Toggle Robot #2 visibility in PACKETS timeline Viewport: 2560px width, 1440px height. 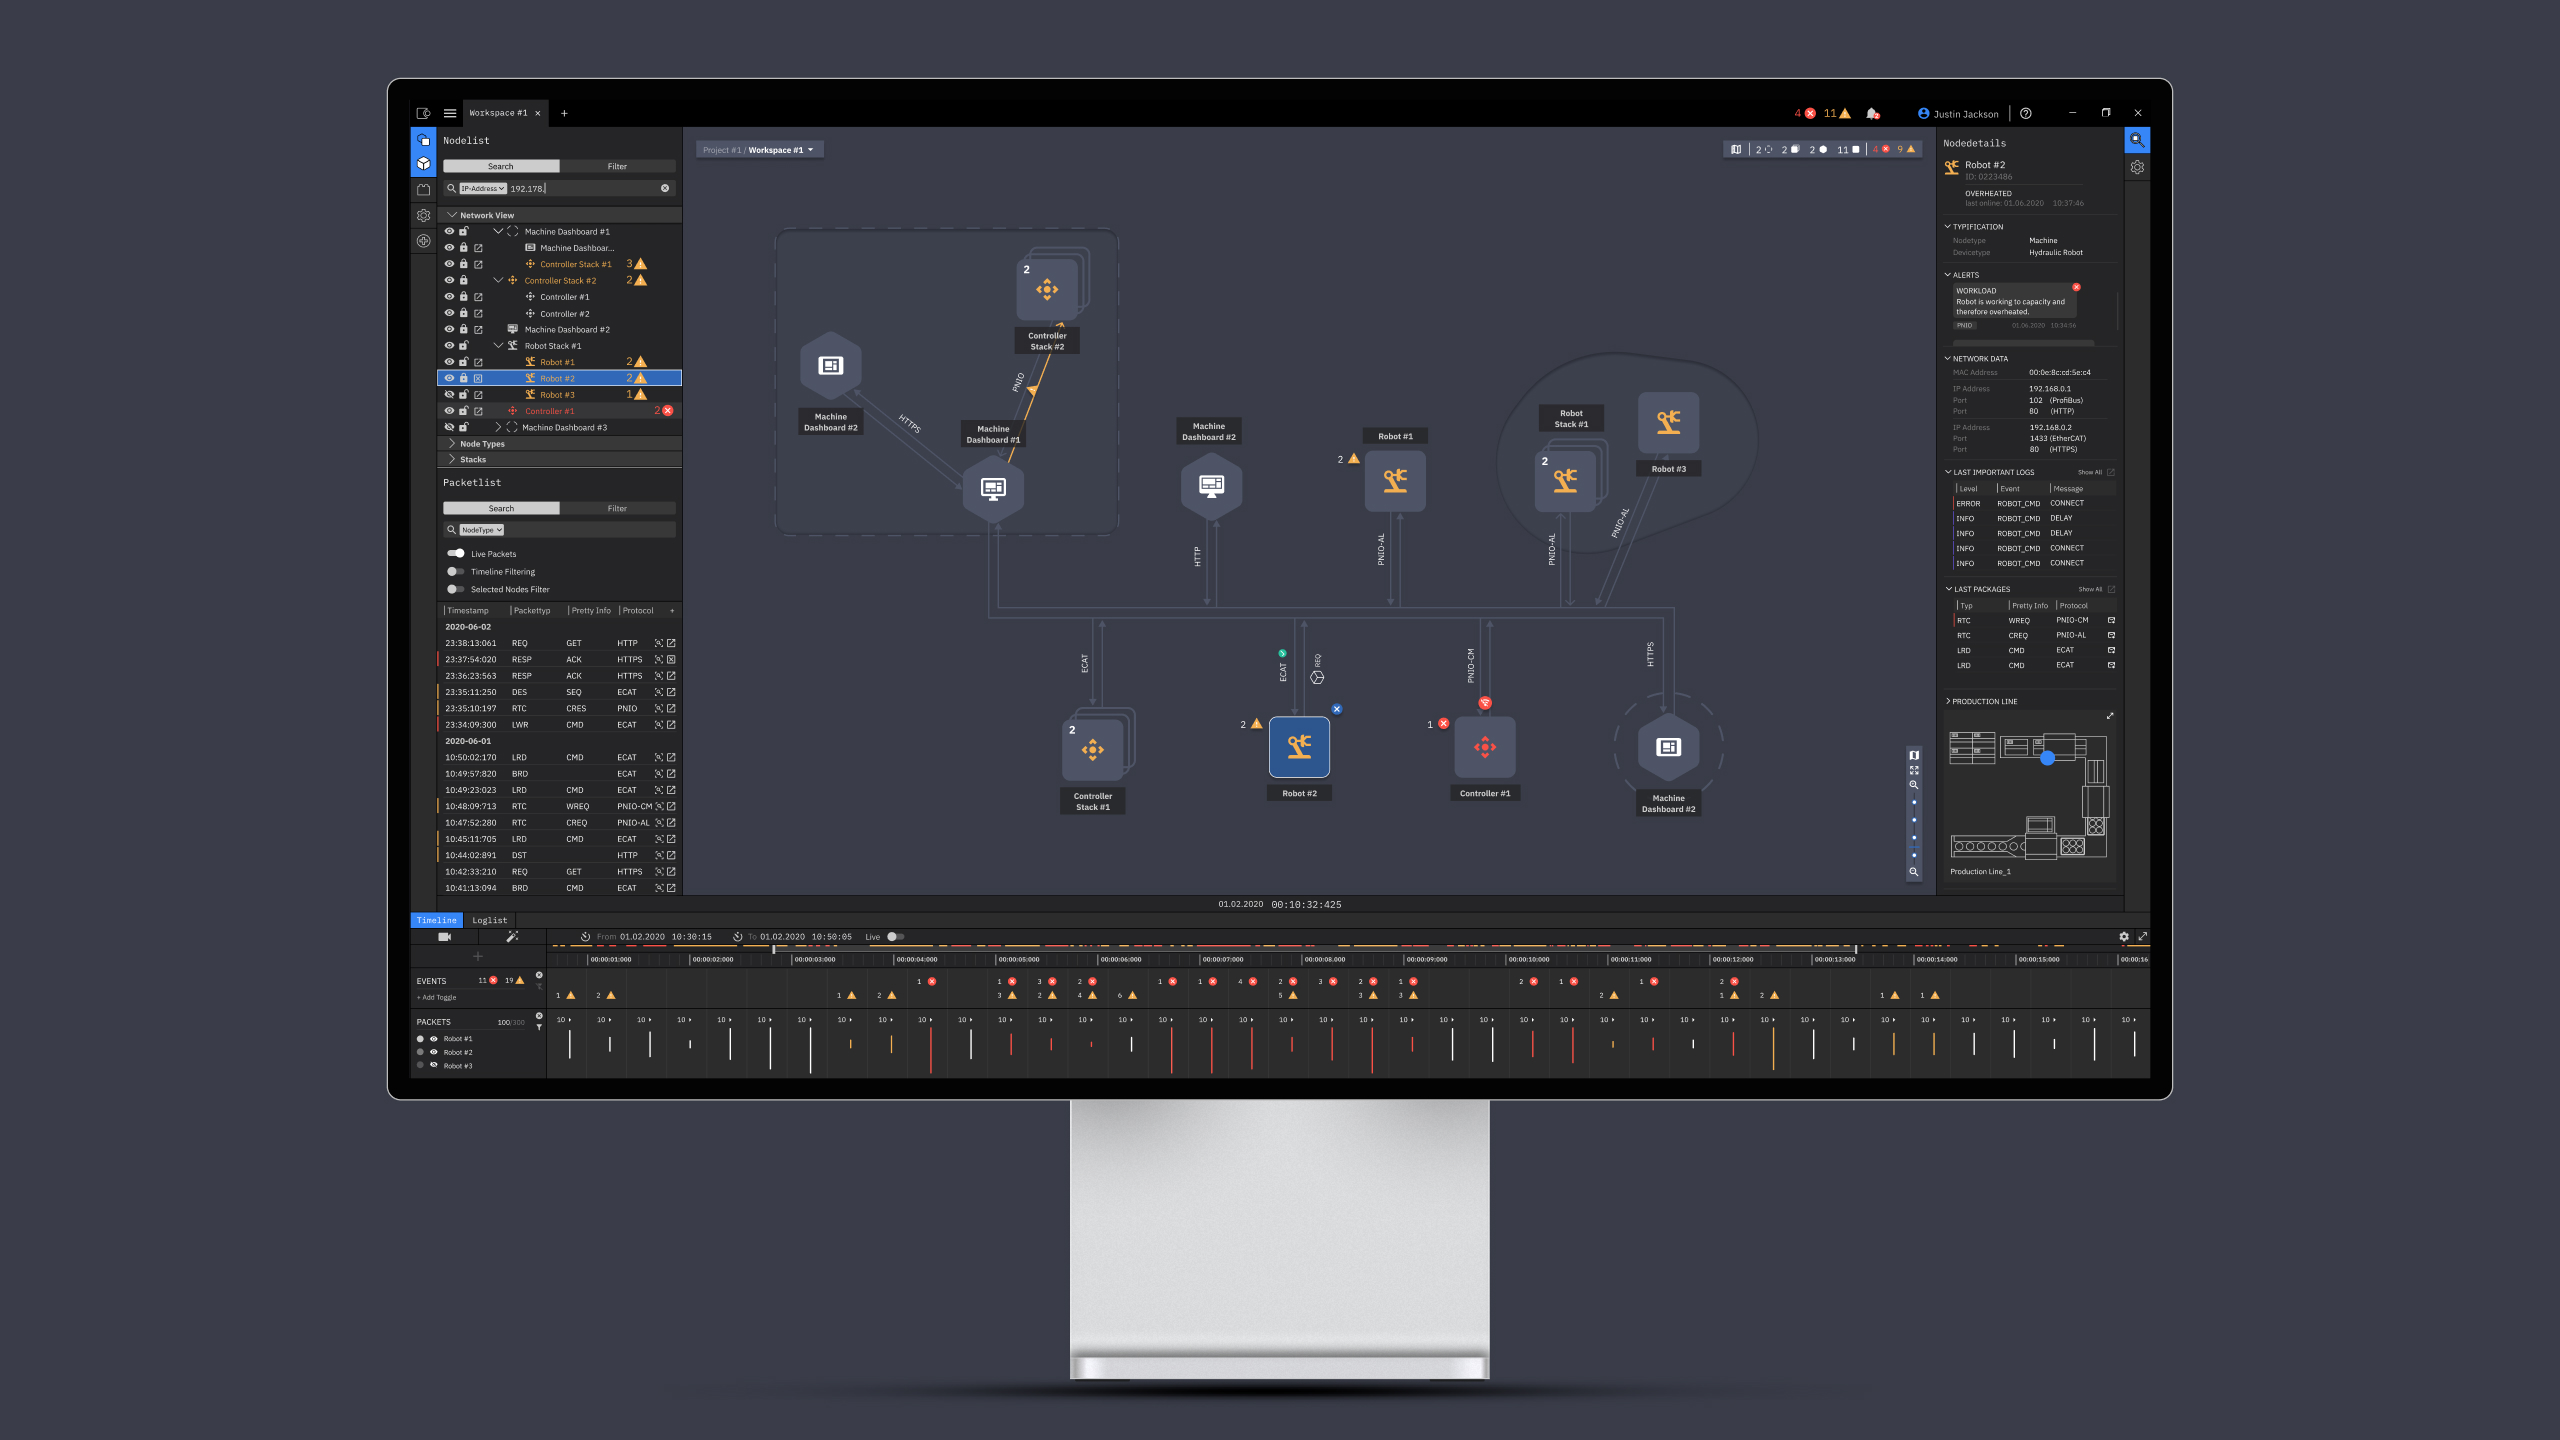pos(434,1052)
